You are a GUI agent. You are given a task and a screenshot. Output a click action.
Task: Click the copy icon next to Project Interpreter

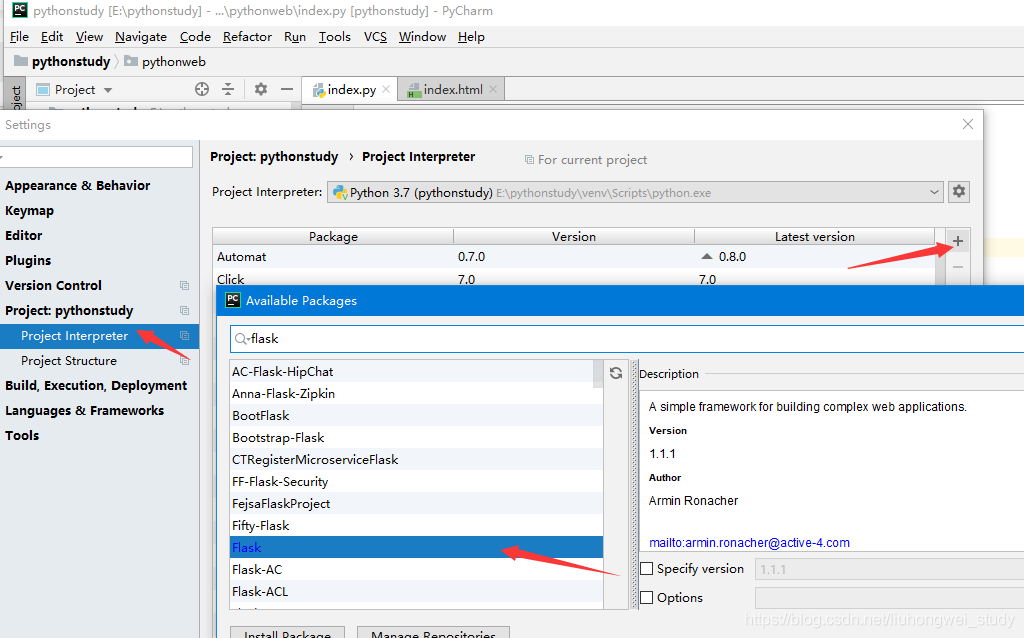pos(184,336)
